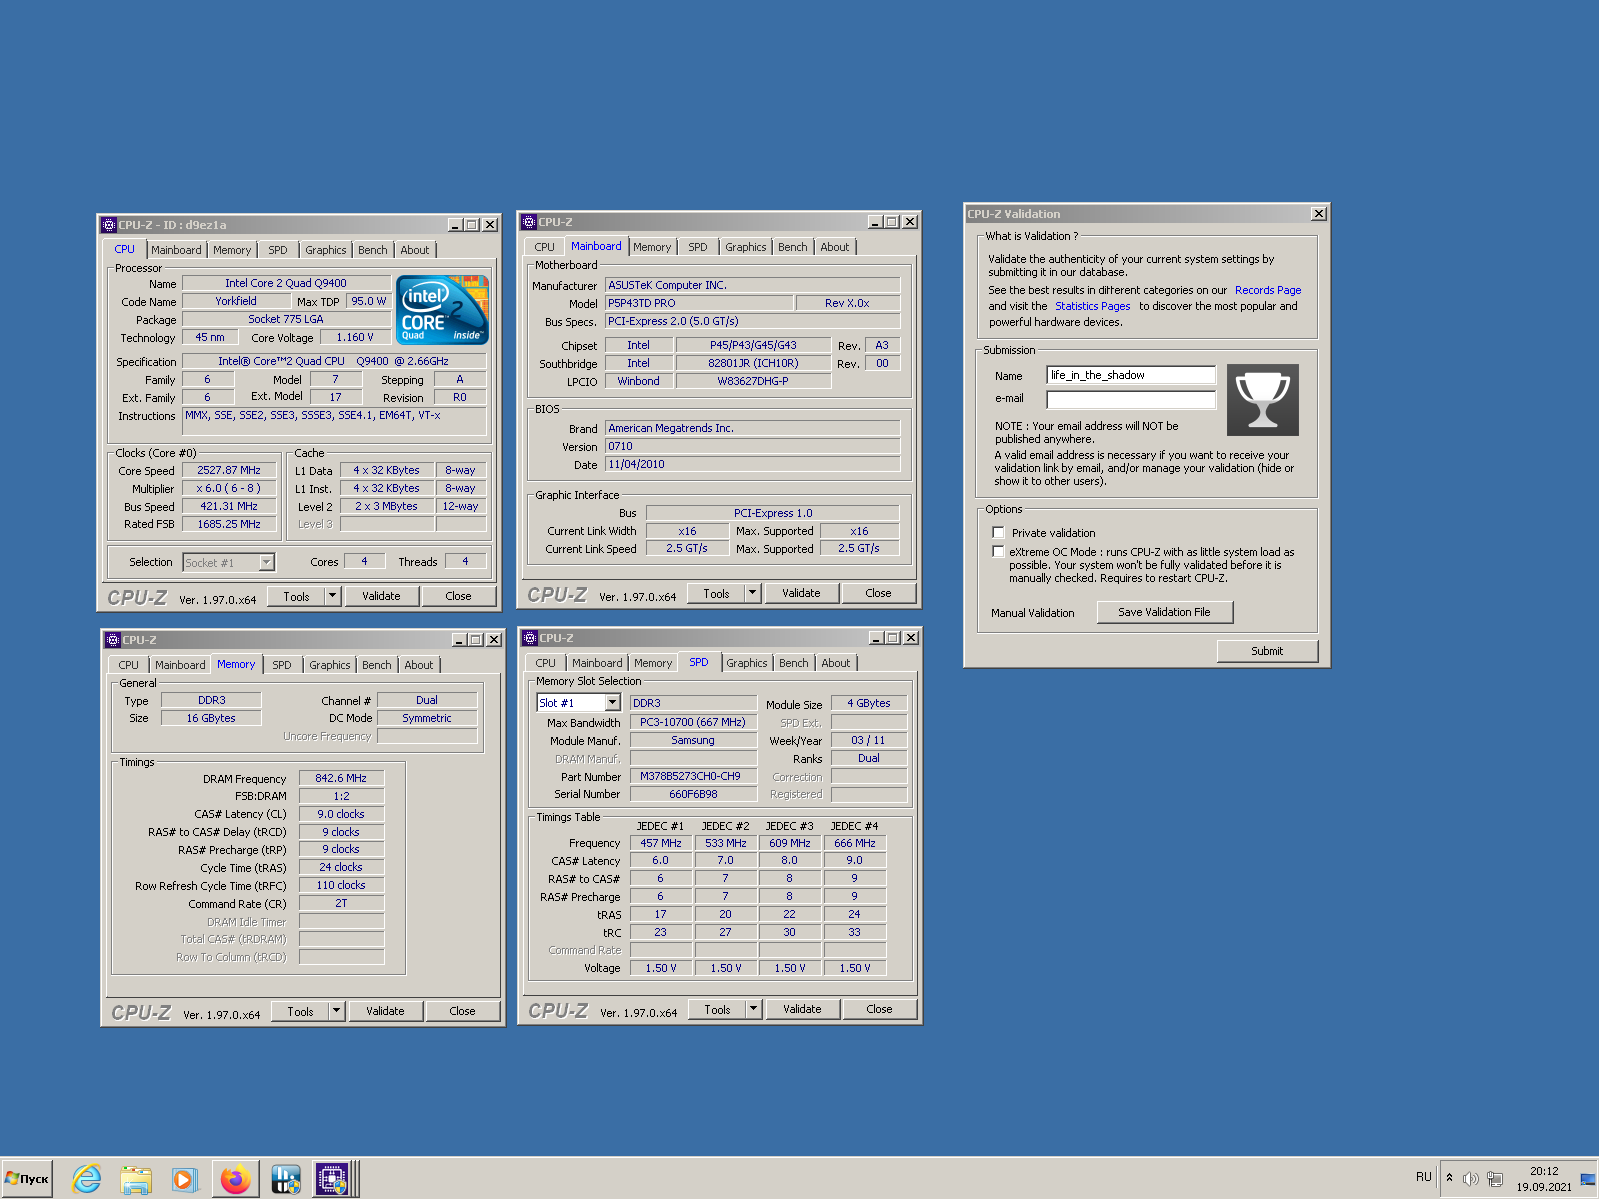
Task: Open Tools dropdown arrow in Memory window
Action: click(337, 1011)
